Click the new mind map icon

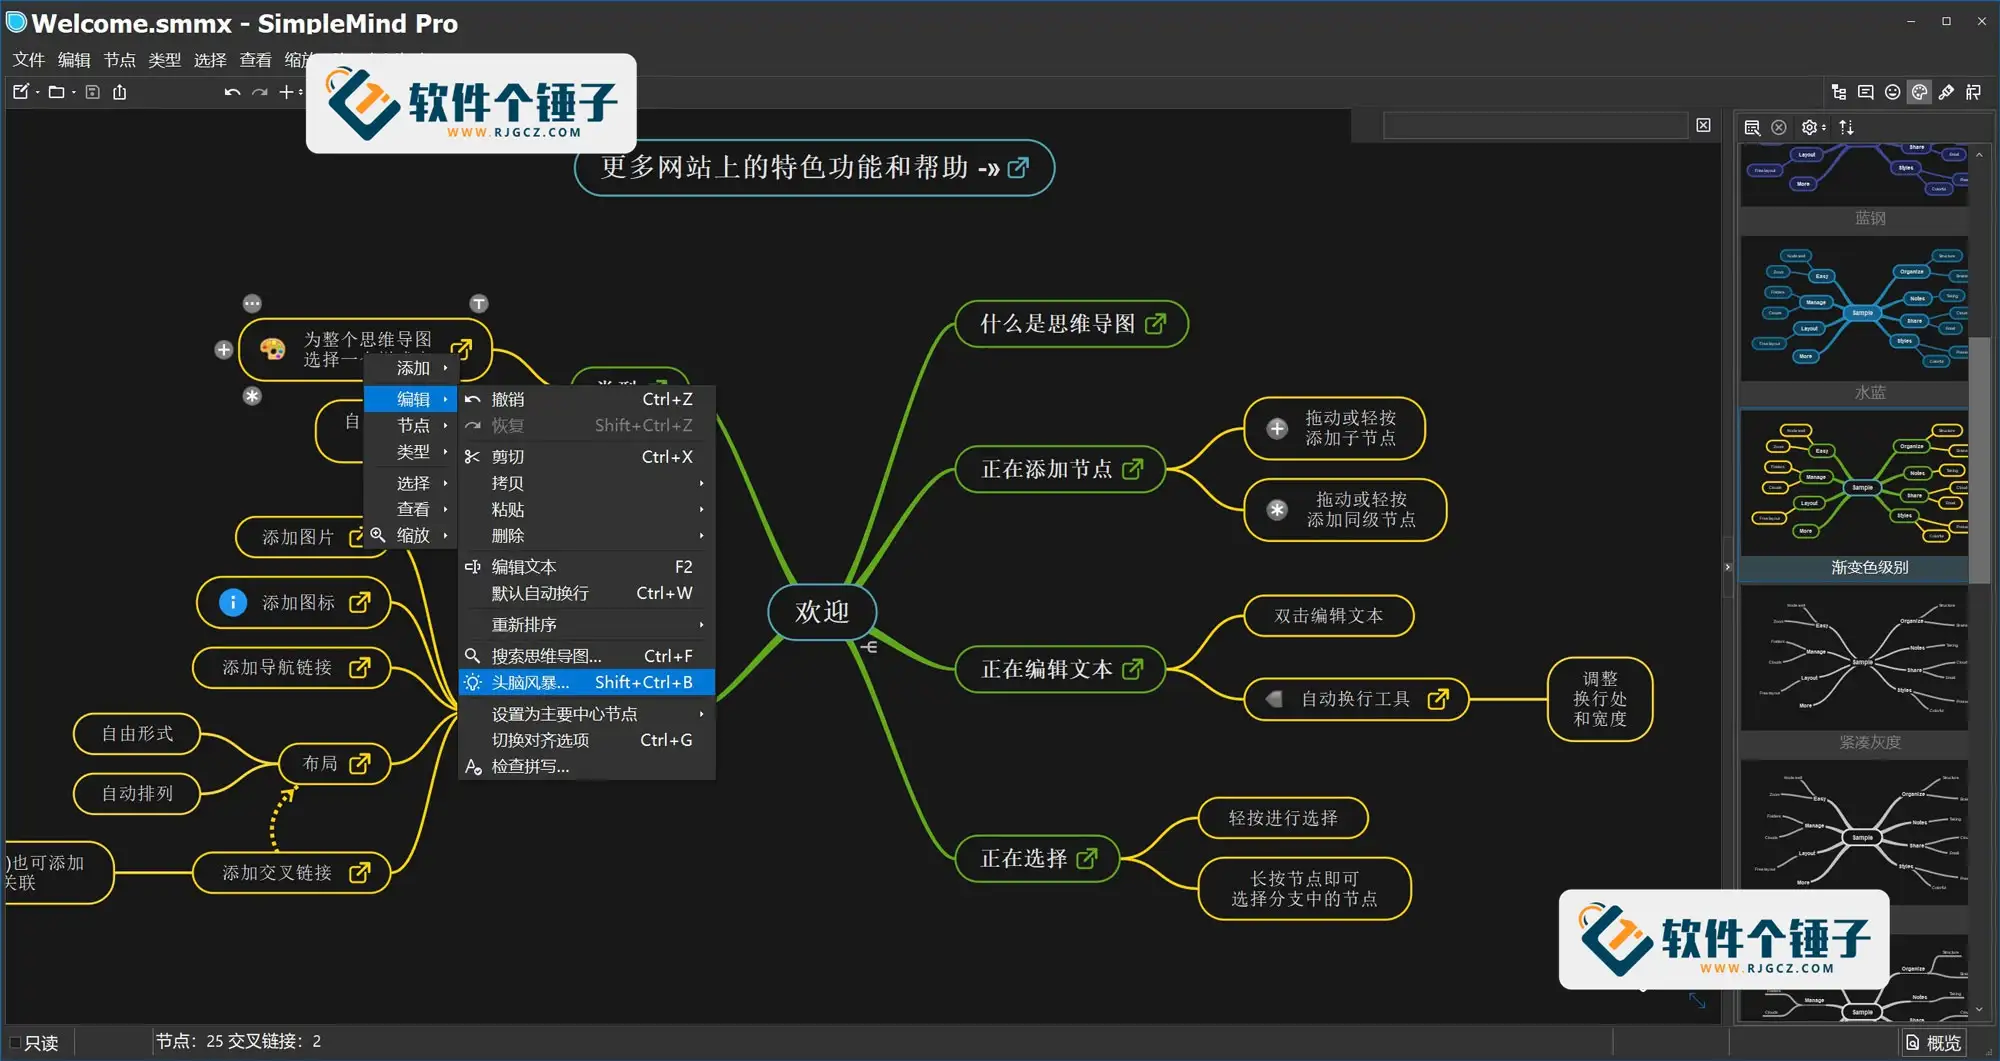pyautogui.click(x=20, y=92)
